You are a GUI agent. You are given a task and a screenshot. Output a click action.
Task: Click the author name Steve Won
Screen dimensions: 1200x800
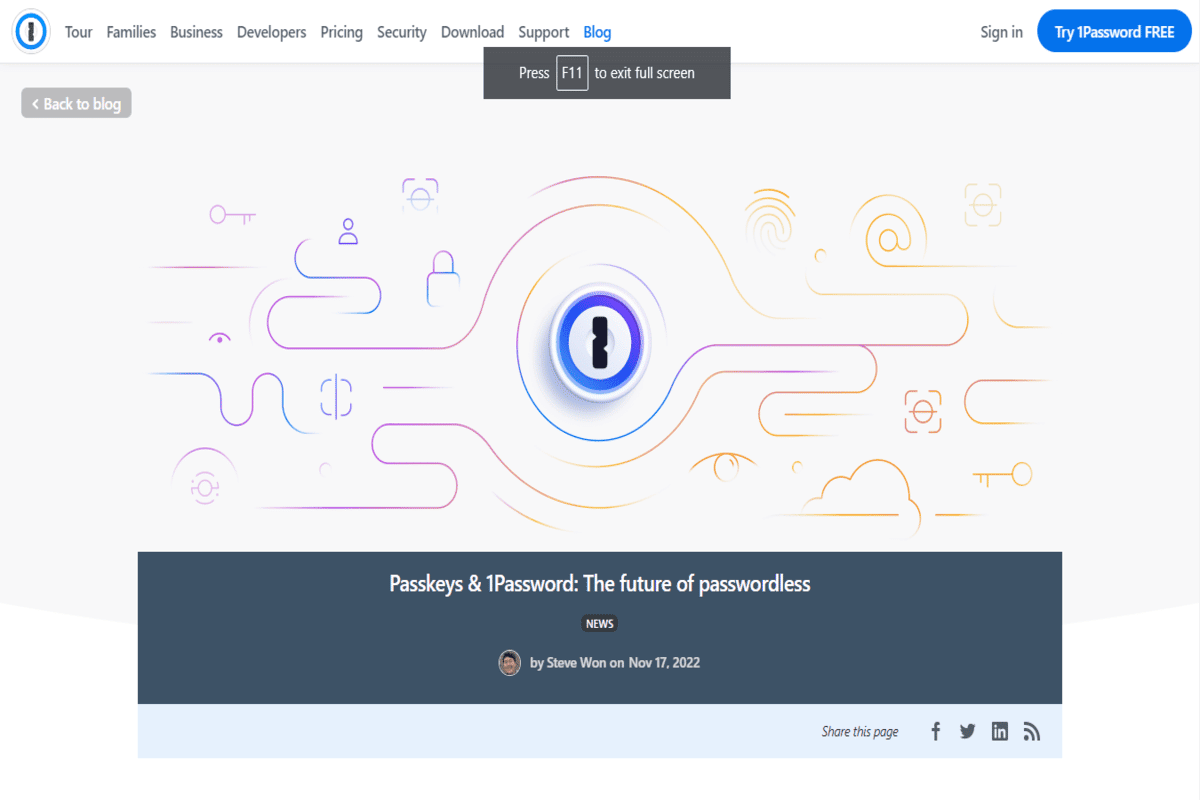tap(572, 662)
